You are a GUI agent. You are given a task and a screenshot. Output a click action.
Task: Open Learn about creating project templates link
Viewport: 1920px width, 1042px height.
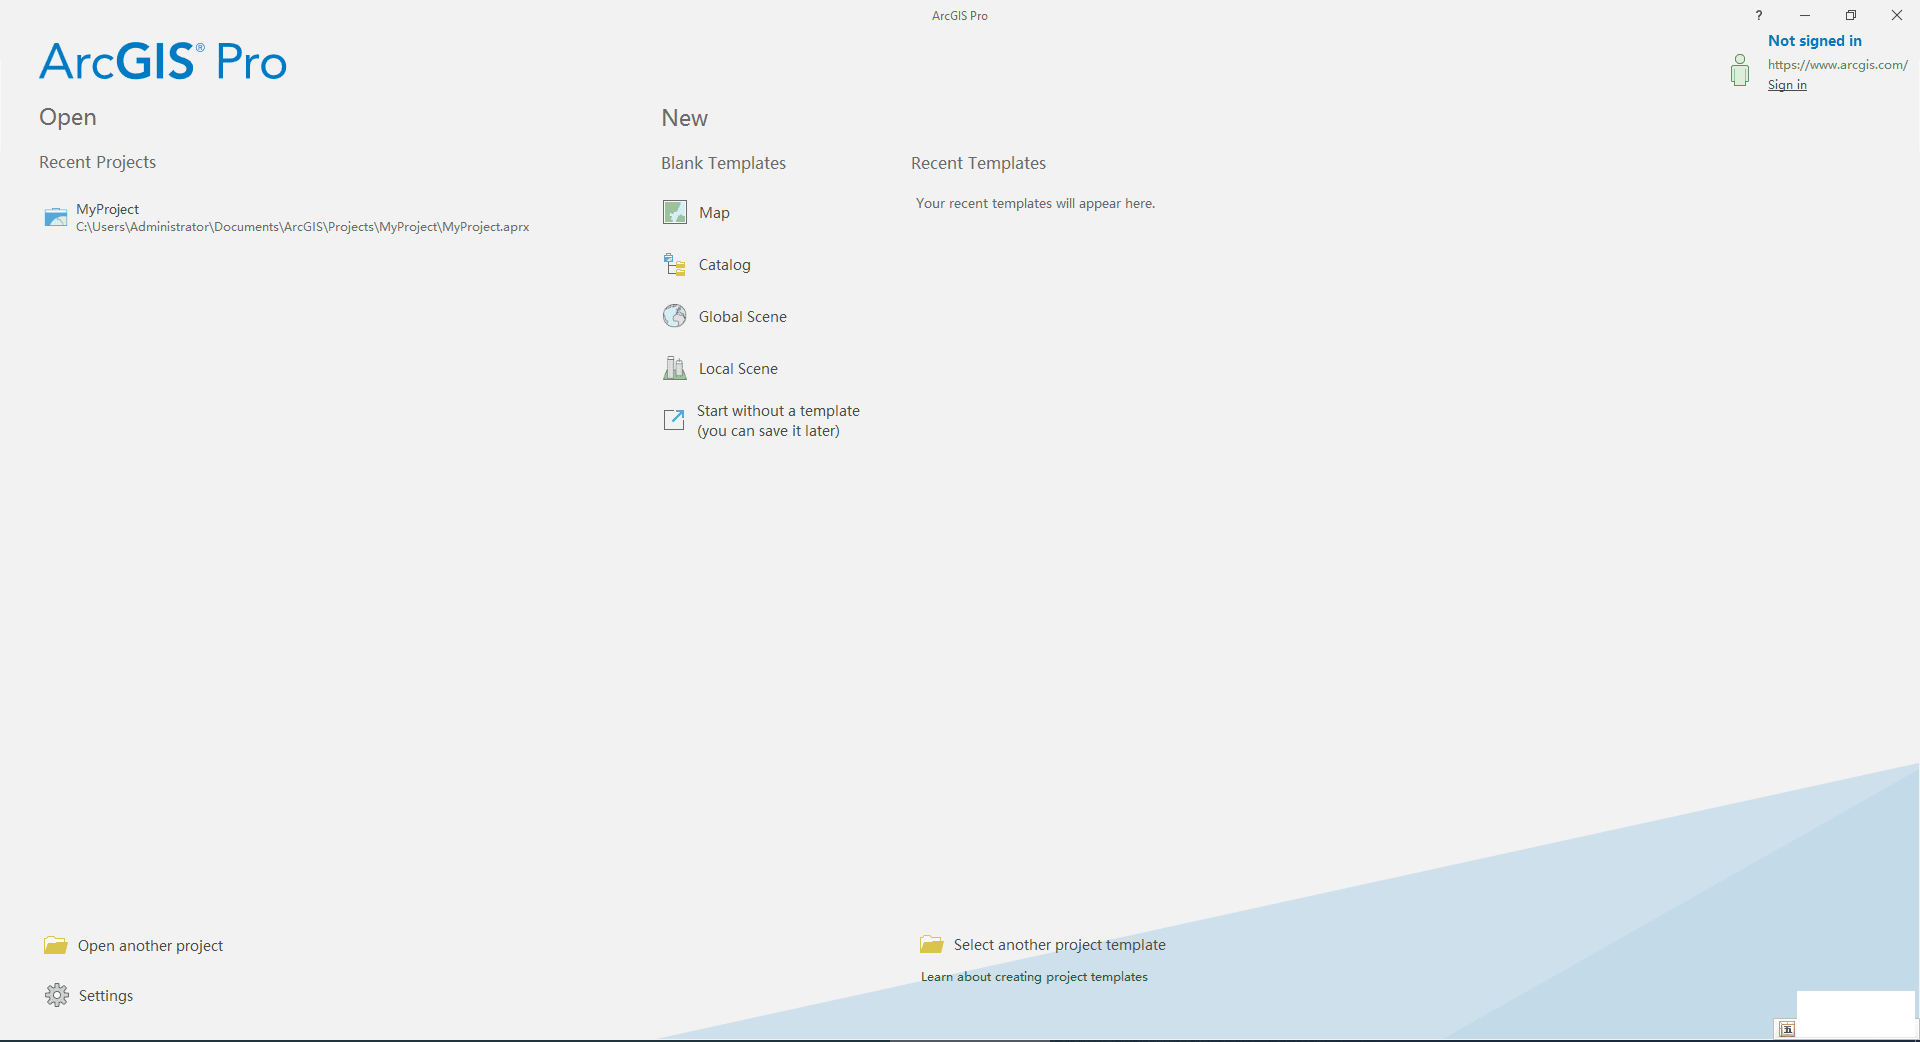pyautogui.click(x=1034, y=977)
